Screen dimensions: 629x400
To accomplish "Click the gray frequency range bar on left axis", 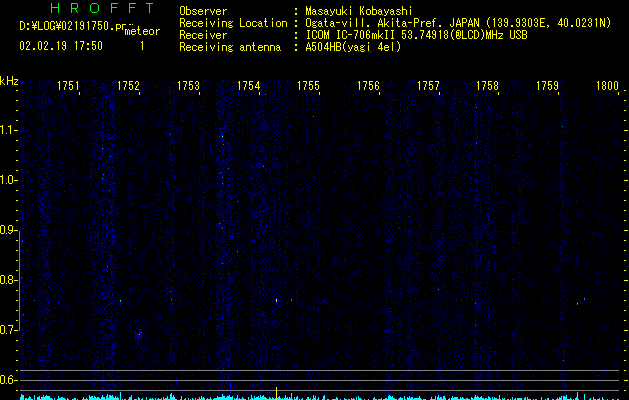I will [20, 281].
